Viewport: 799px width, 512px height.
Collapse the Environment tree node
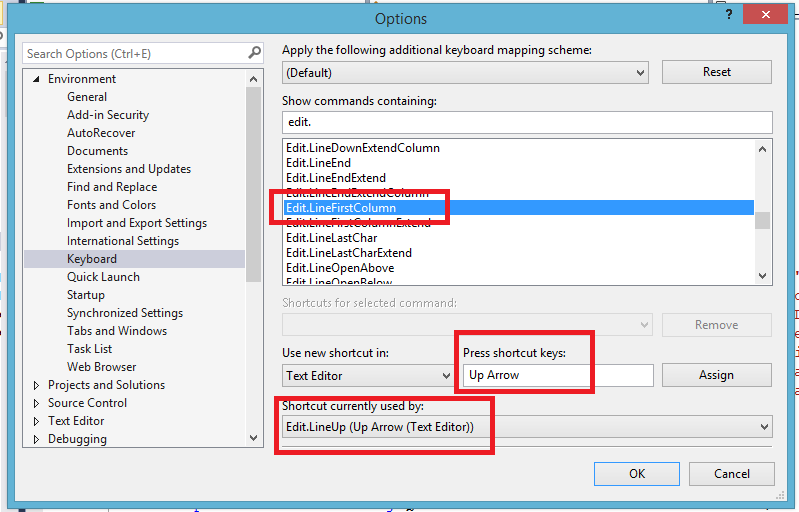tap(36, 79)
